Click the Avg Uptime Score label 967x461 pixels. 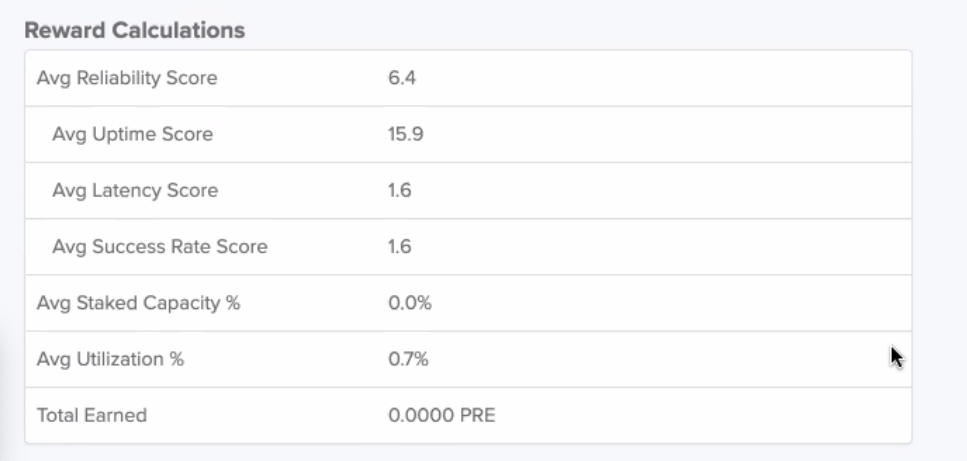[x=132, y=134]
